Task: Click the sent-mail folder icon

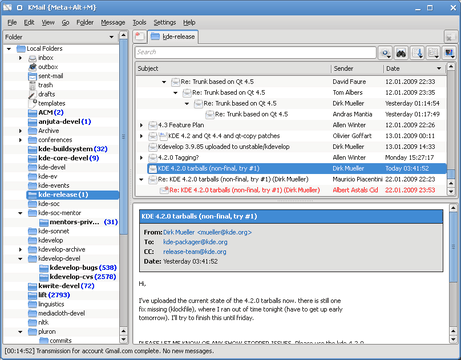Action: point(32,76)
